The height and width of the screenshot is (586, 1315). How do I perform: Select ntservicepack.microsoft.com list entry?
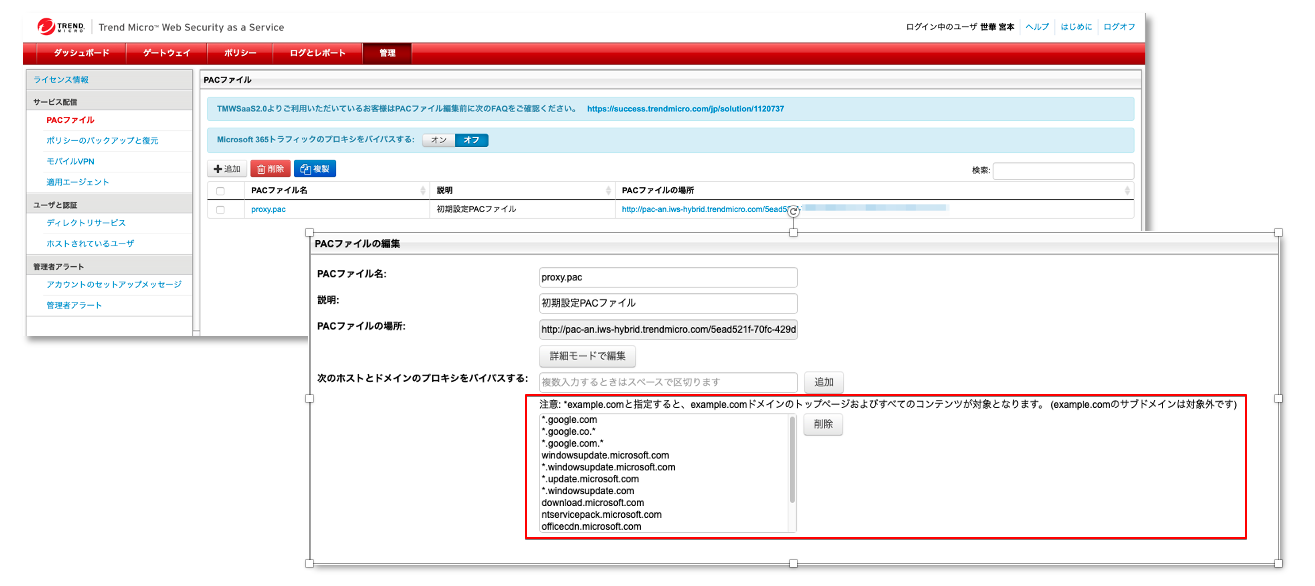tap(601, 515)
